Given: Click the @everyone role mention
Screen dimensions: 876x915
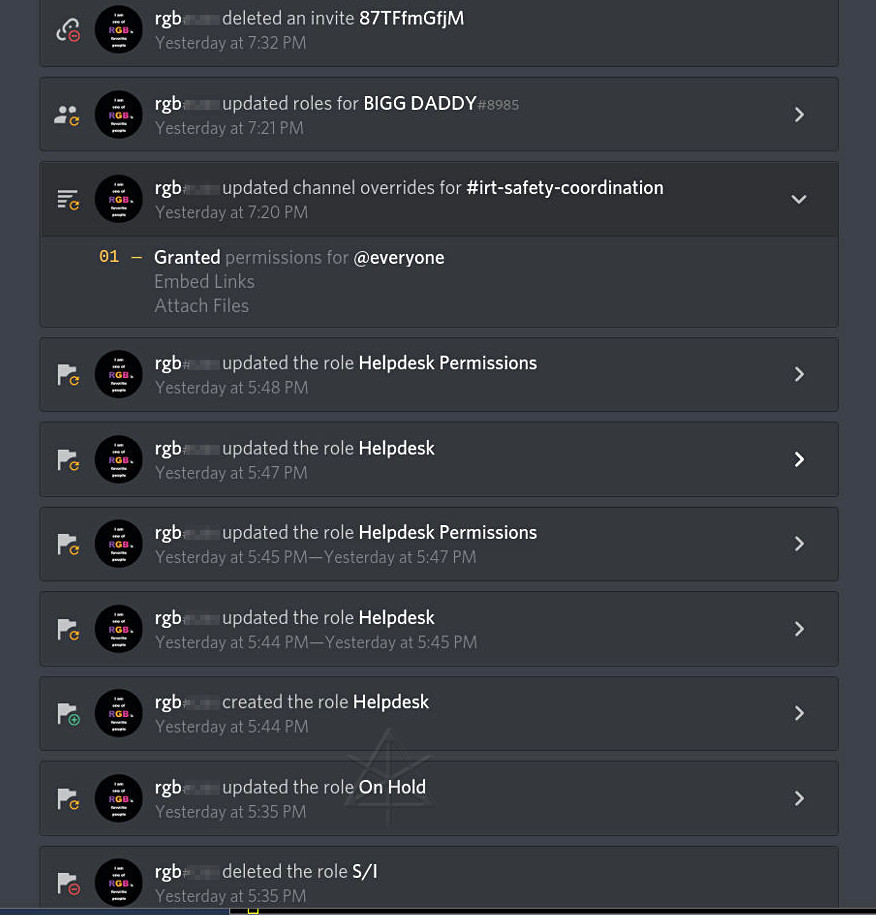Looking at the screenshot, I should pyautogui.click(x=399, y=258).
